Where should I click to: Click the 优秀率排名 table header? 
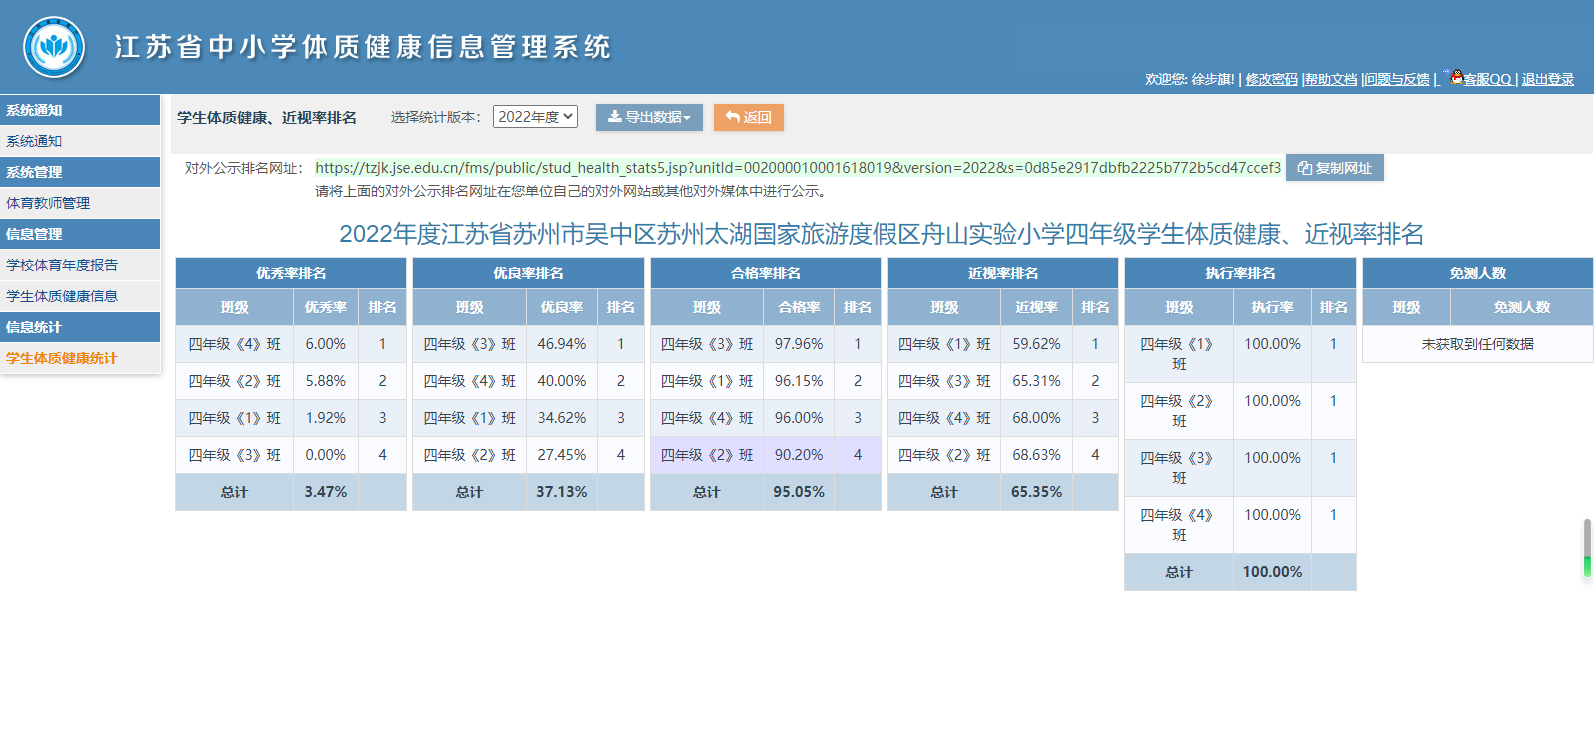[291, 273]
